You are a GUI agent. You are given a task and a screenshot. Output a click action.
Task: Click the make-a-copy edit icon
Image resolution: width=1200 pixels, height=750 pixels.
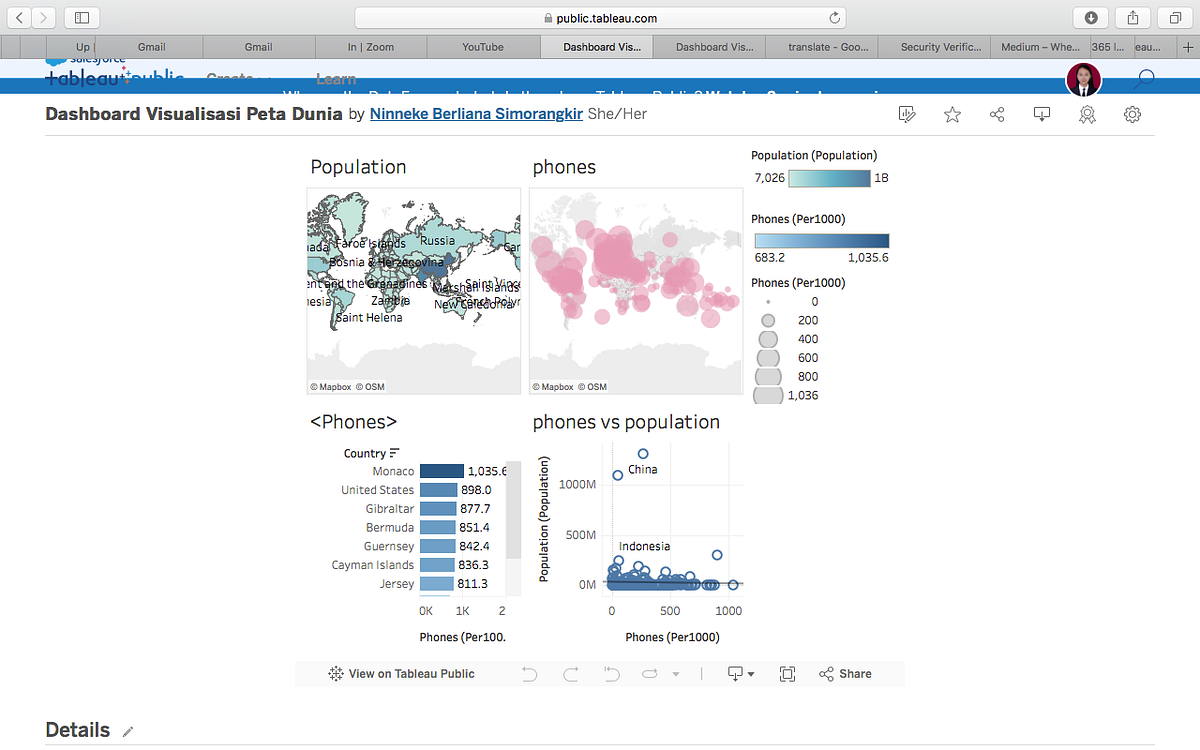click(x=907, y=114)
